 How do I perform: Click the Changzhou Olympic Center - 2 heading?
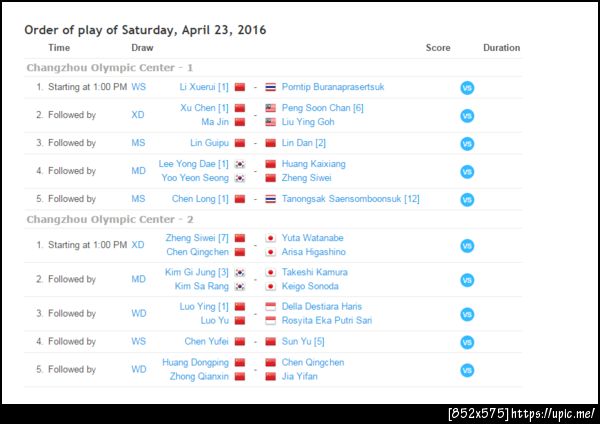(109, 219)
